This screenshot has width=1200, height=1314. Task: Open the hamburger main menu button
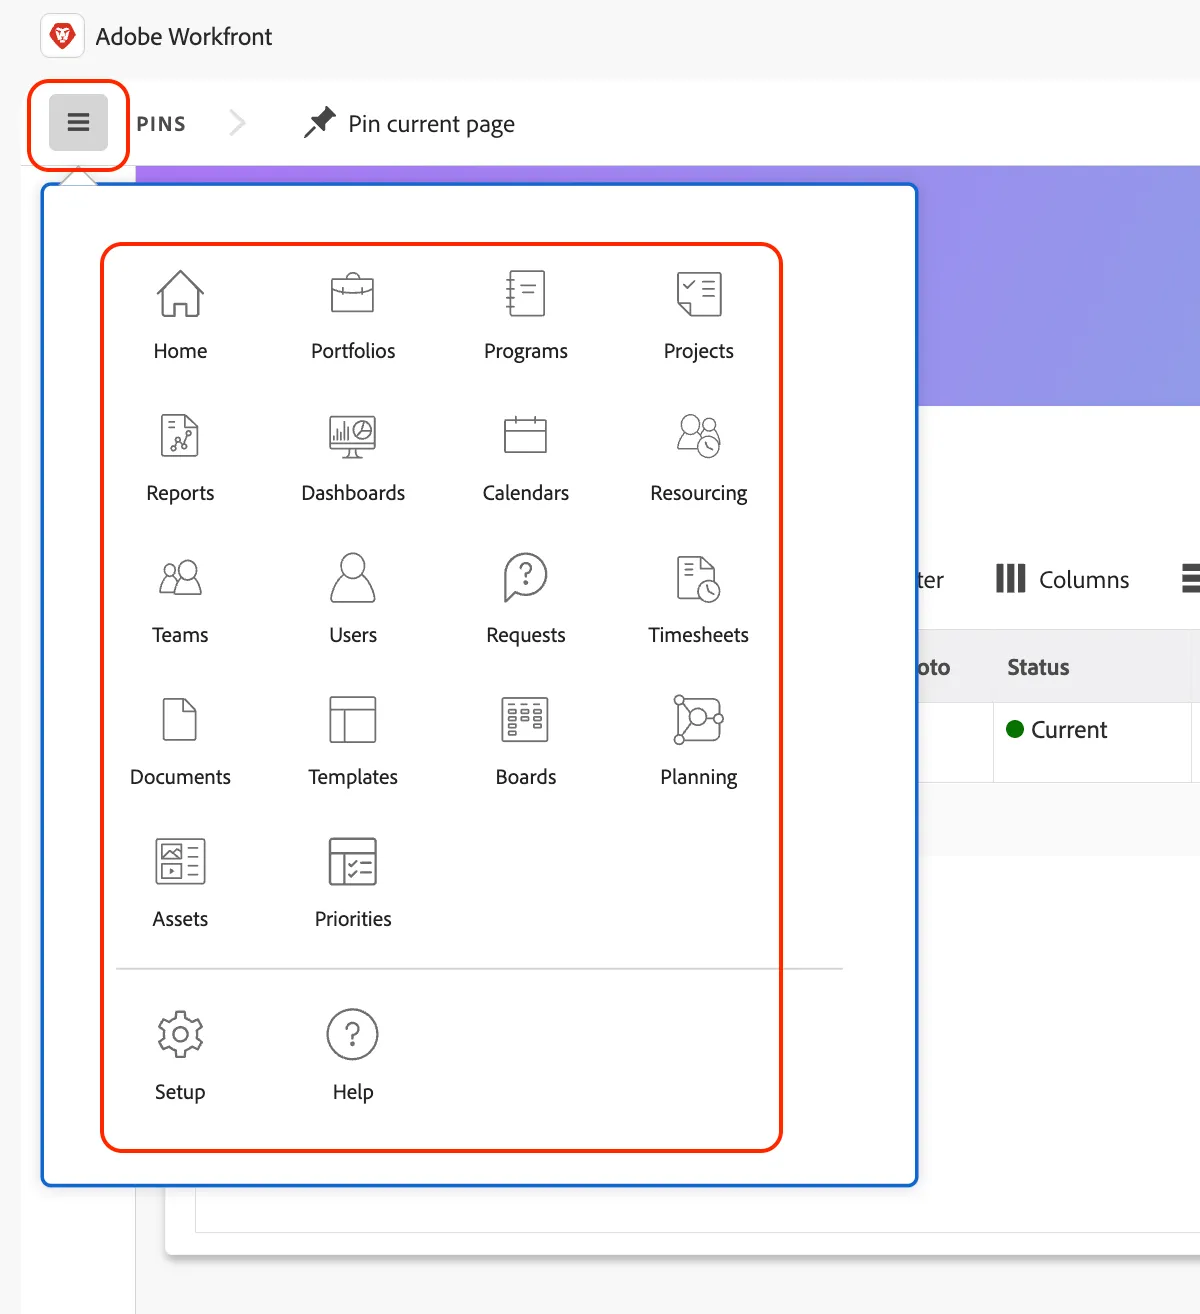[x=78, y=123]
